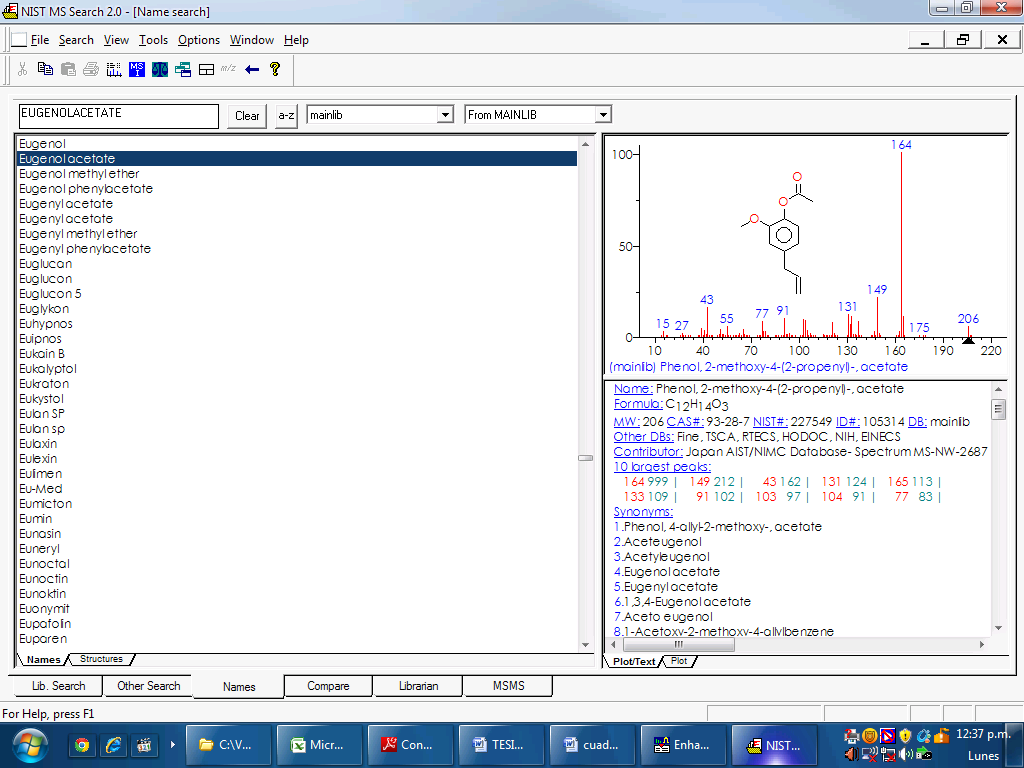Click the yellow question mark help icon
The image size is (1024, 768).
275,69
